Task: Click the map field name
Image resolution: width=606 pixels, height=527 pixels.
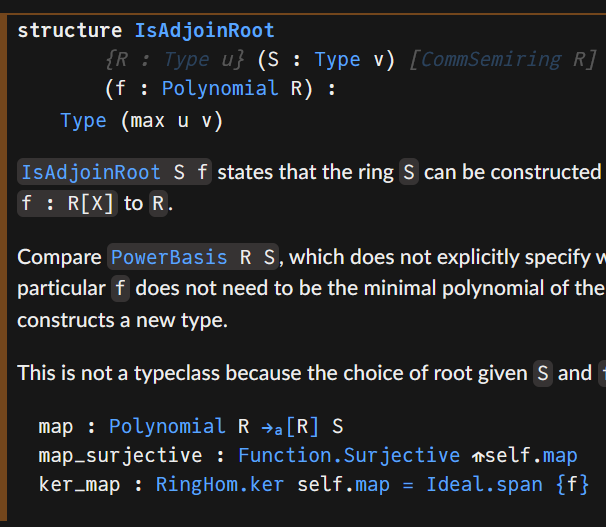Action: click(56, 426)
